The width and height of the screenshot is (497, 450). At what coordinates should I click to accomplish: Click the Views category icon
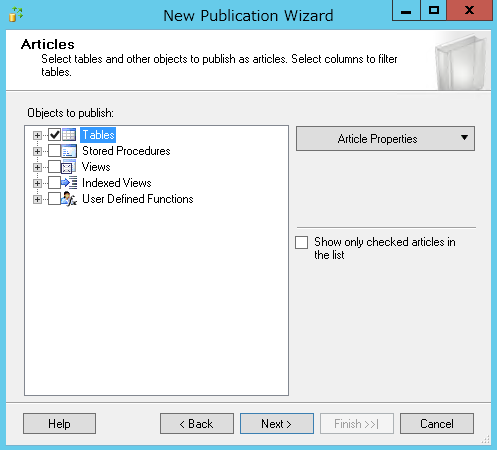point(68,167)
